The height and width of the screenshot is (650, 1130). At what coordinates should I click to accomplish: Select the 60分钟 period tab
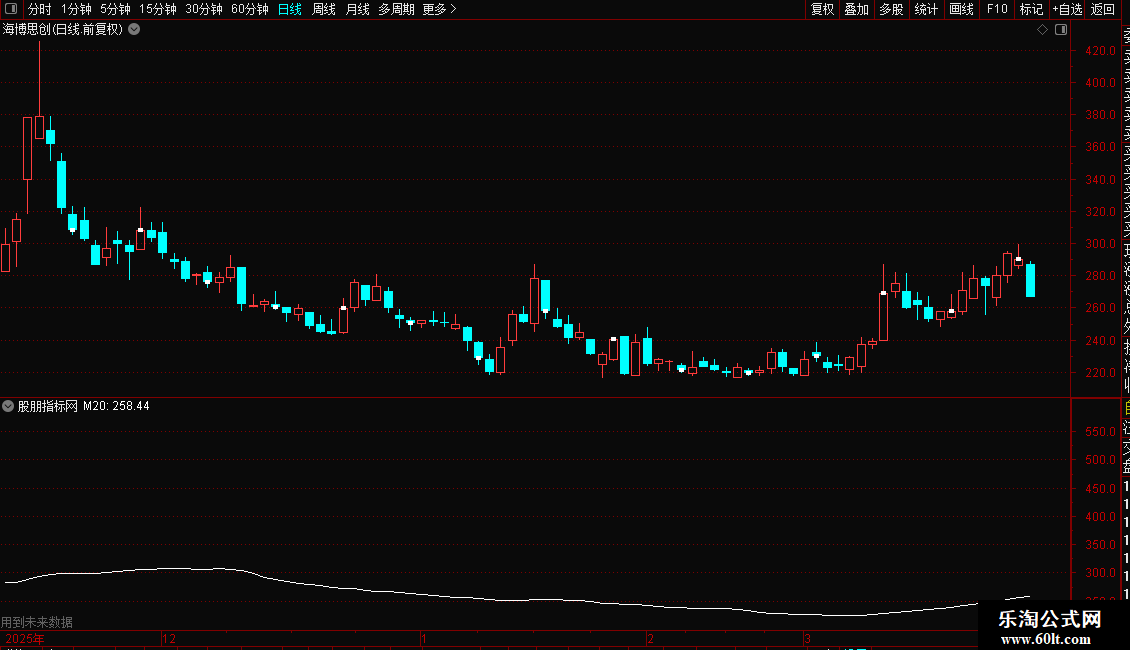(250, 9)
